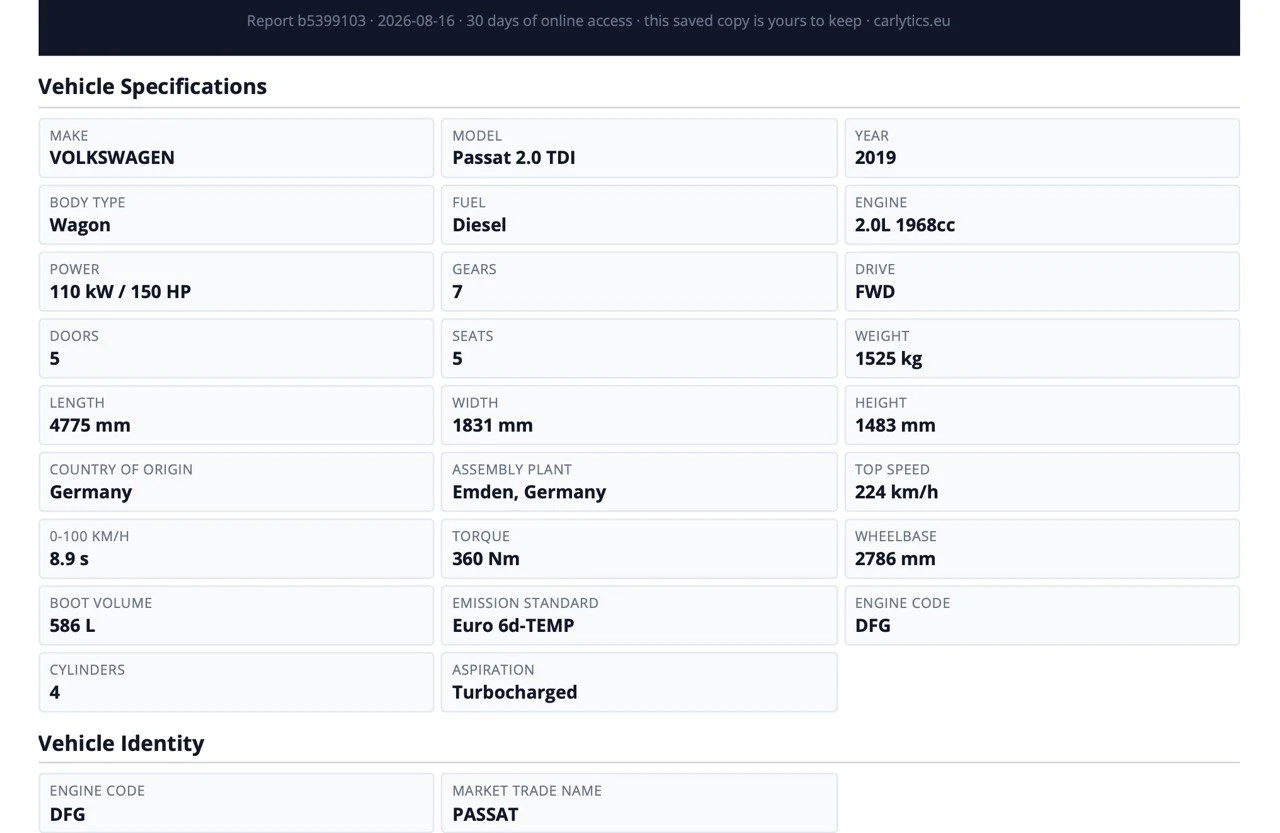Image resolution: width=1280 pixels, height=833 pixels.
Task: Click the body type value "Wagon"
Action: pos(80,225)
